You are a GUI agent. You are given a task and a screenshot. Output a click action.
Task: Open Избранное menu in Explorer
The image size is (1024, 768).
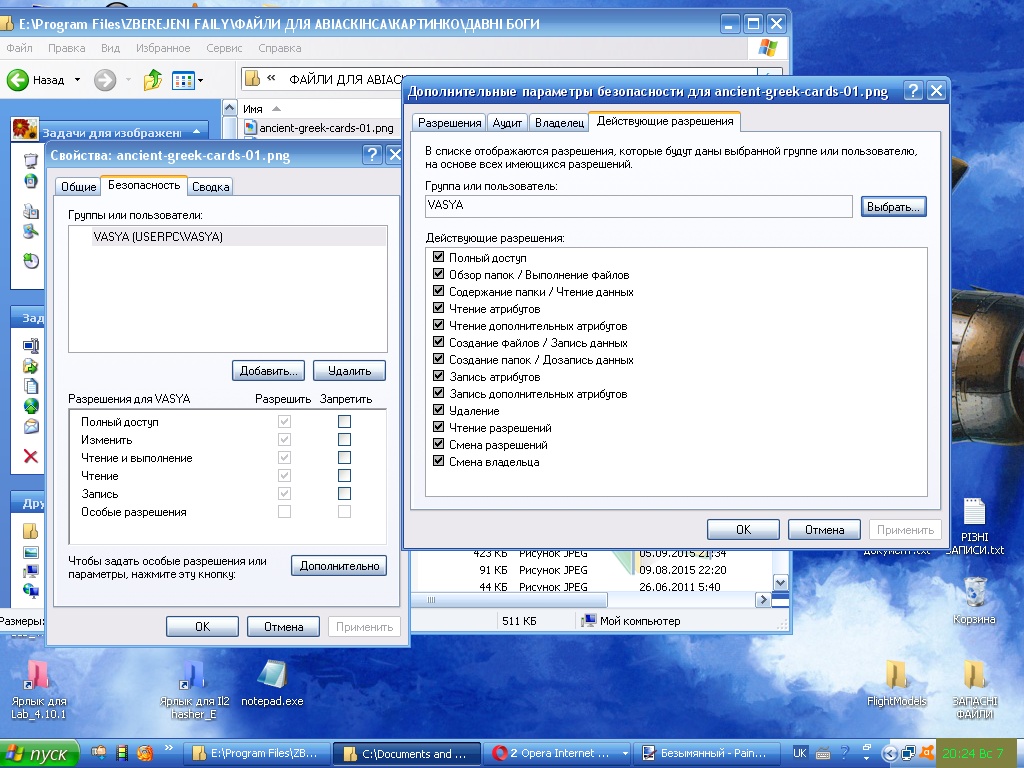pos(163,48)
